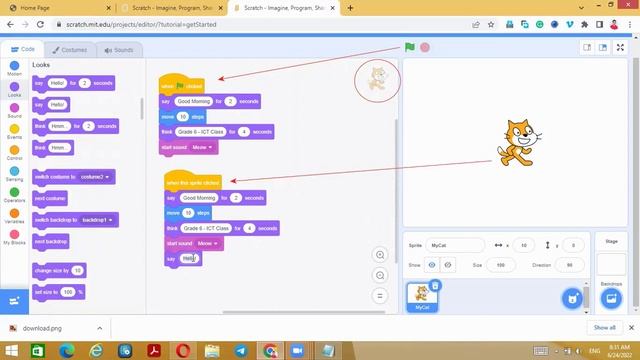
Task: Edit the sprite name MyCat field
Action: pyautogui.click(x=455, y=245)
